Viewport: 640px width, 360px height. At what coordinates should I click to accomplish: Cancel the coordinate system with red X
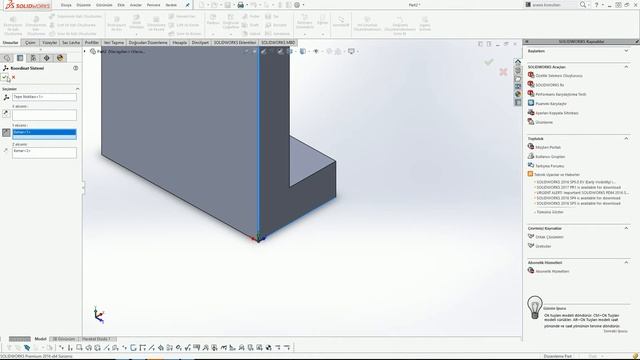tap(14, 77)
